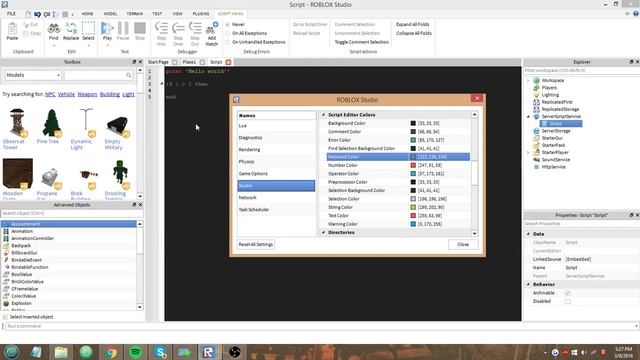Insert the Observation Tower model
This screenshot has width=640, height=360.
point(17,123)
